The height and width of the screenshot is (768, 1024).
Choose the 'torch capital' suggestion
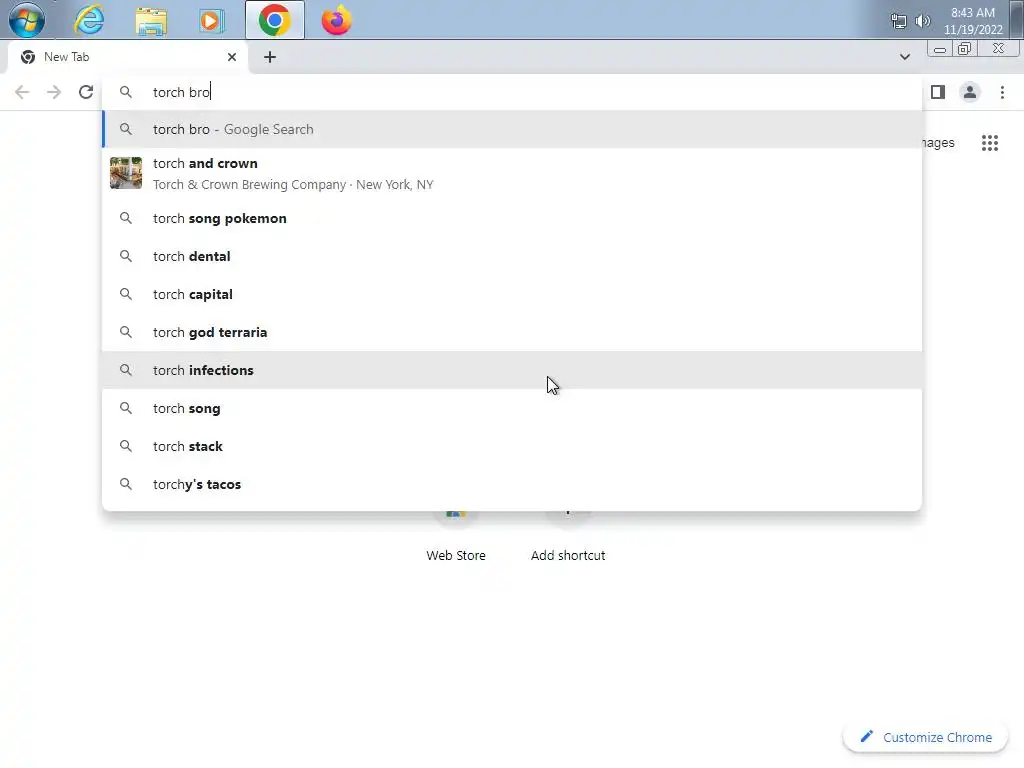pyautogui.click(x=511, y=294)
